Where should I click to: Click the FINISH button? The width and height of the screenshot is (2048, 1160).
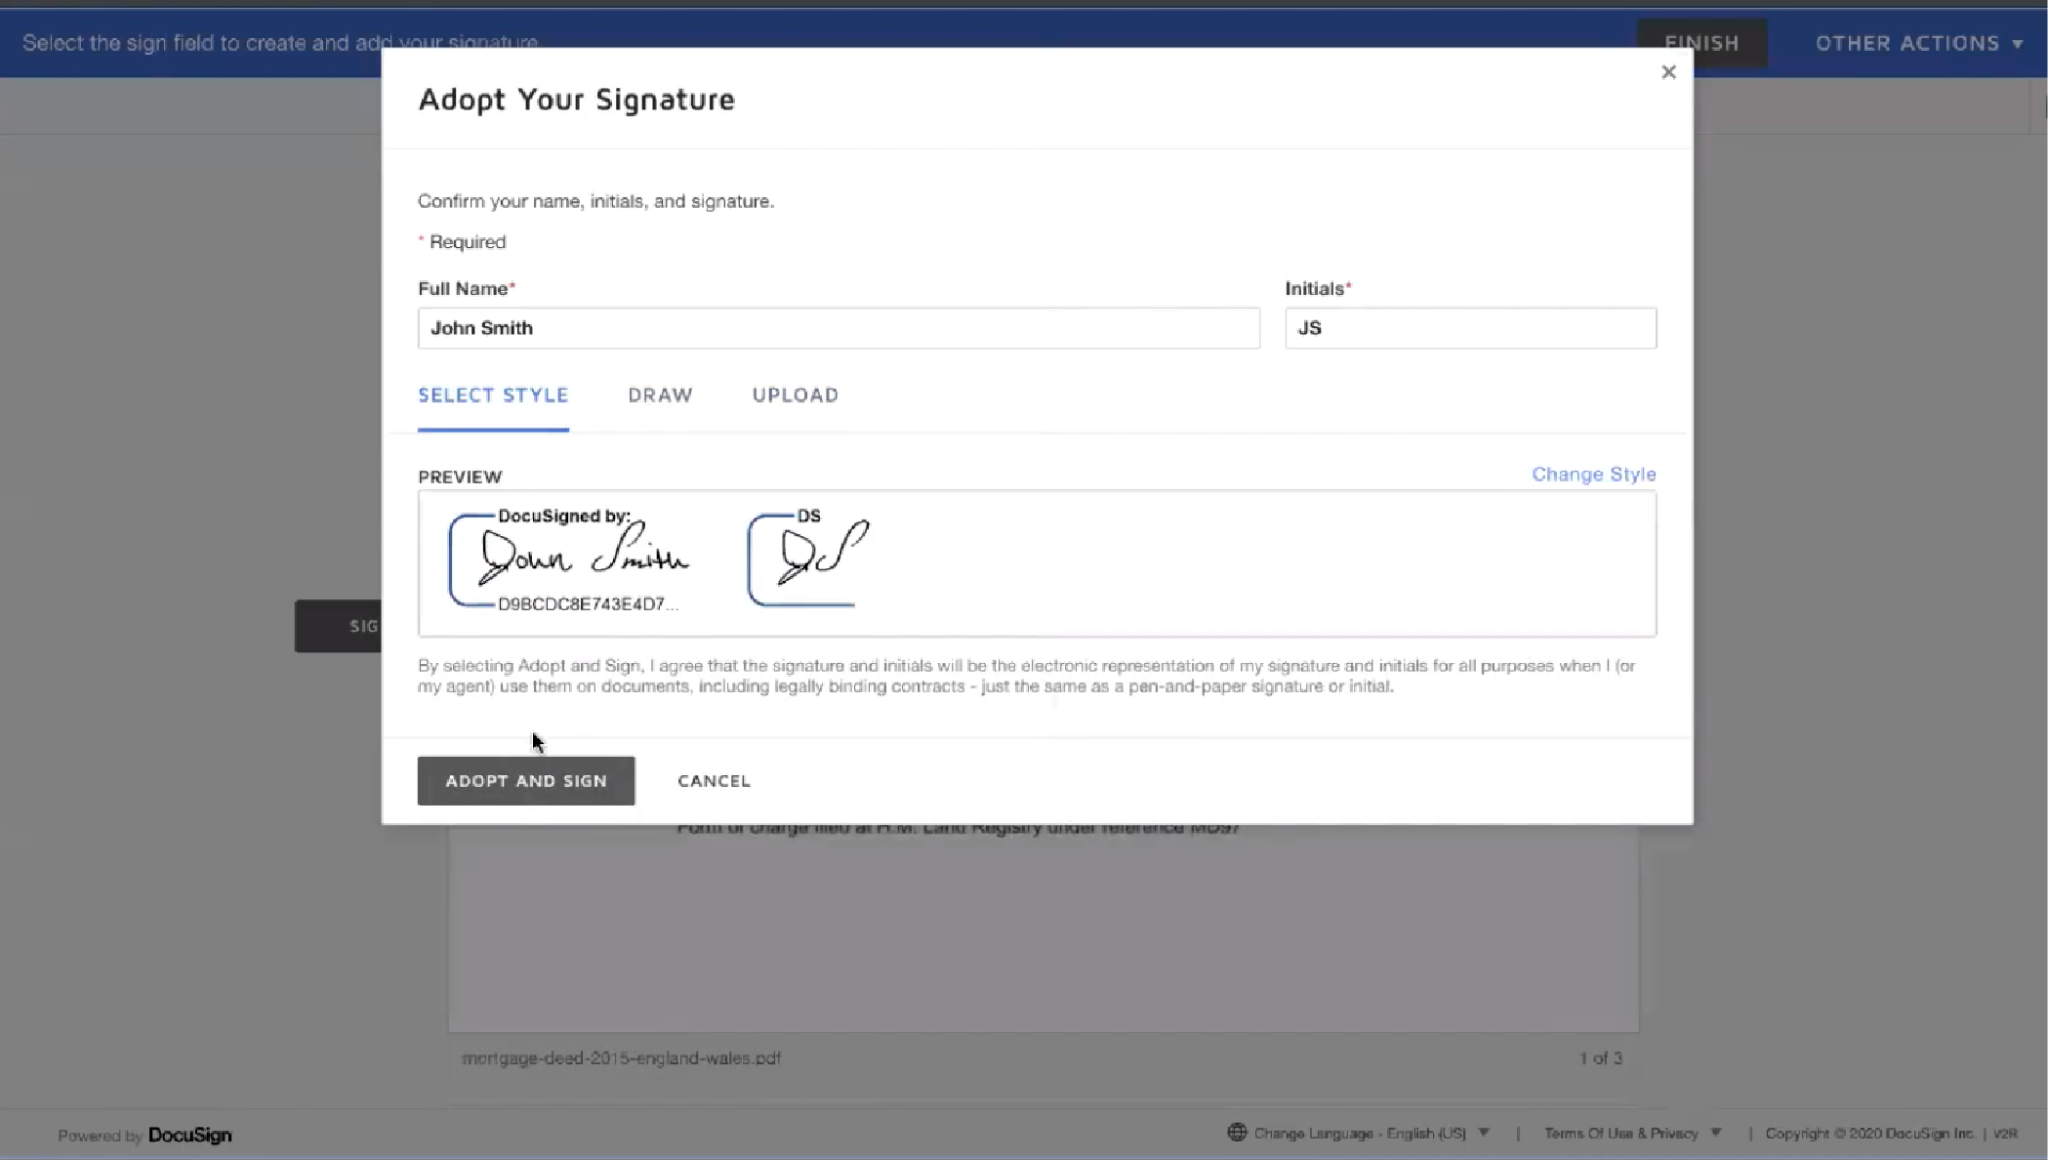coord(1701,43)
